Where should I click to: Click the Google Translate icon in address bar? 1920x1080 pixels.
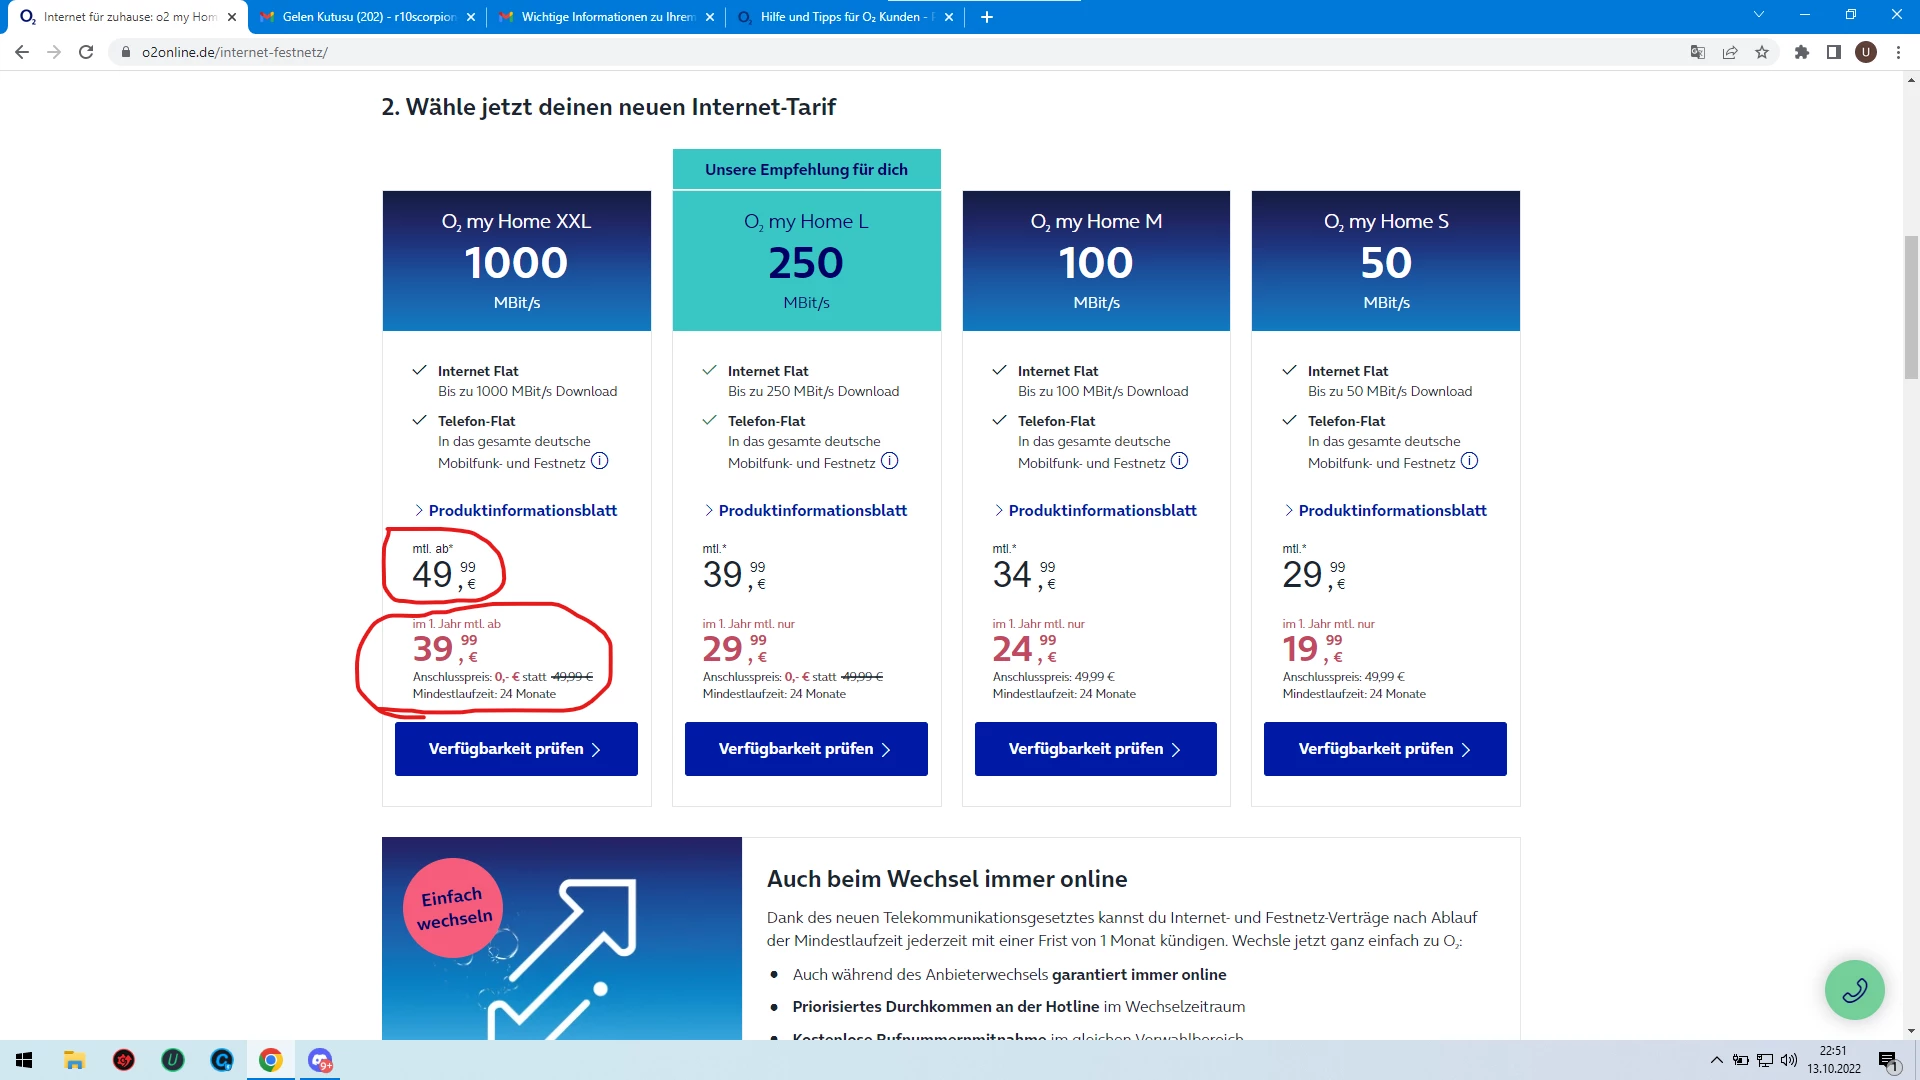(1697, 52)
